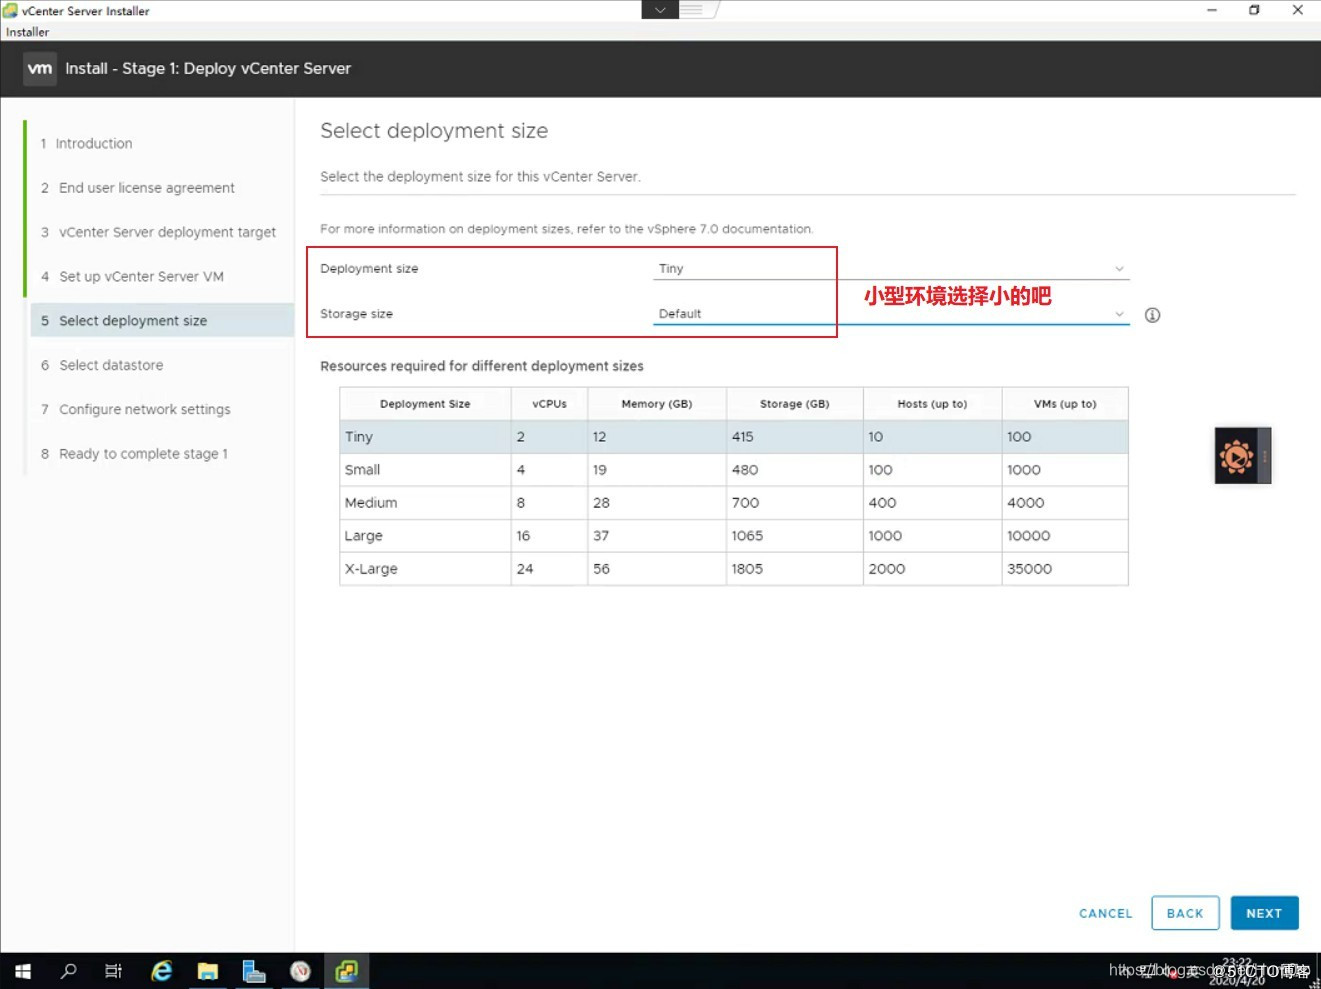Go to End user license agreement step
This screenshot has width=1321, height=989.
[x=147, y=188]
